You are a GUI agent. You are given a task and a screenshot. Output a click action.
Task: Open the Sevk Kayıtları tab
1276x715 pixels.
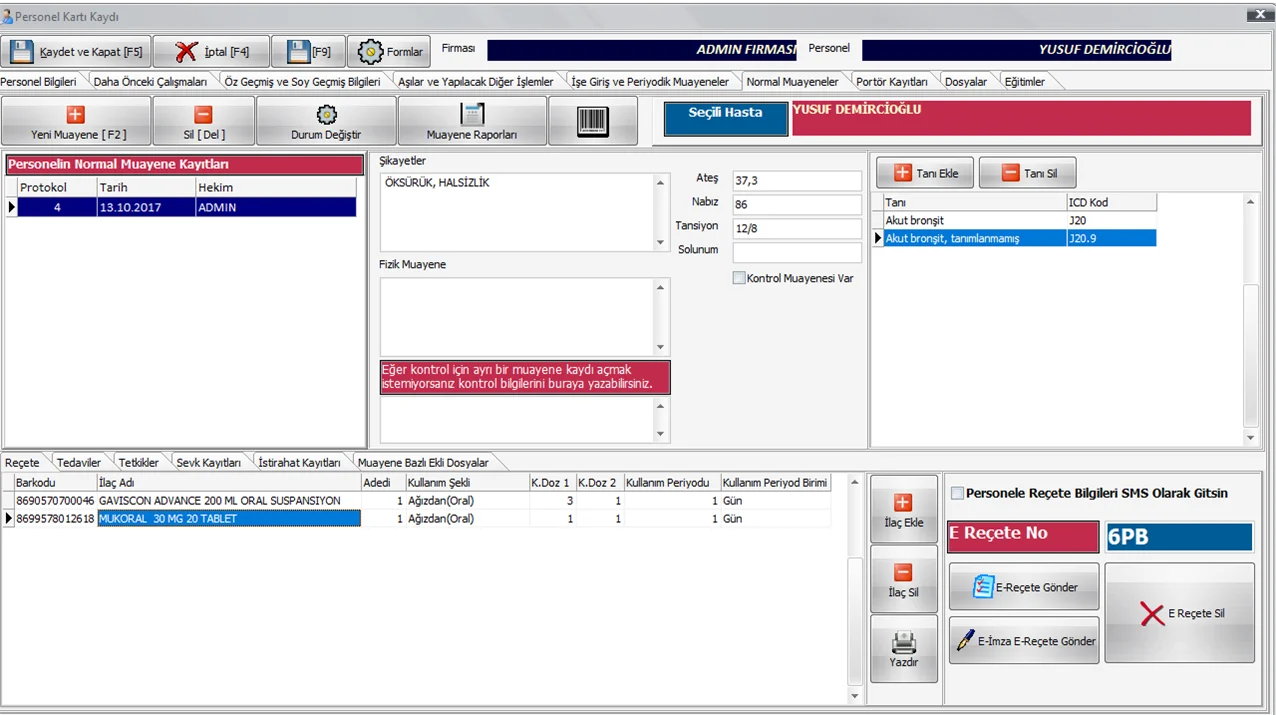[x=209, y=463]
